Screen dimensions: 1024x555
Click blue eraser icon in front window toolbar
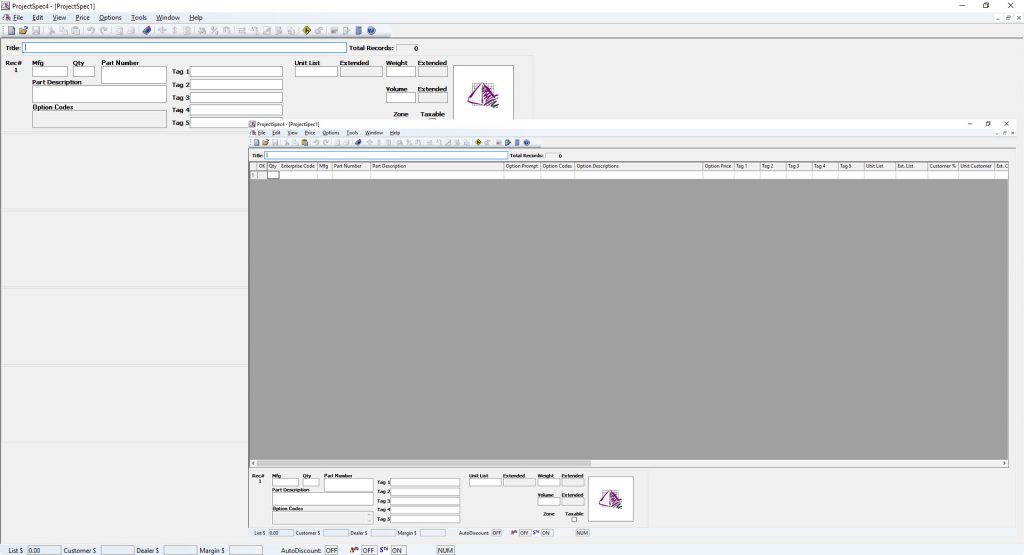(x=358, y=142)
